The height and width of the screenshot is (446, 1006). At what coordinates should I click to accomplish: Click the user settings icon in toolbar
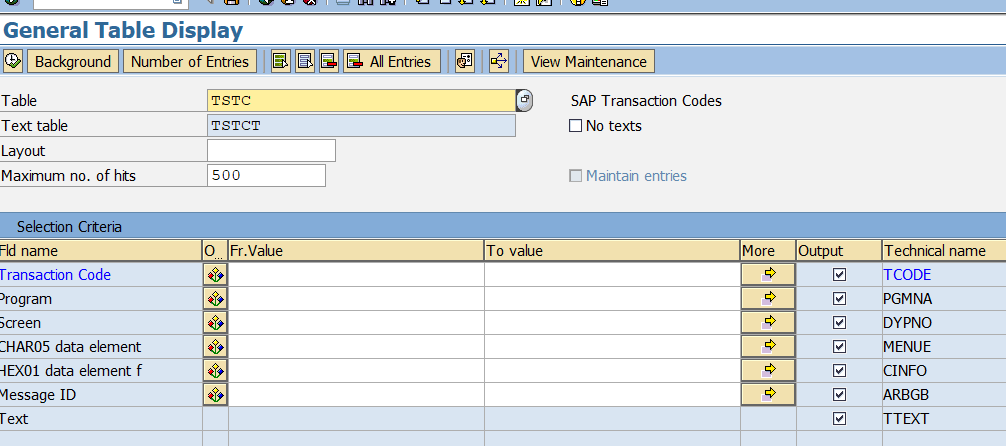(x=465, y=62)
